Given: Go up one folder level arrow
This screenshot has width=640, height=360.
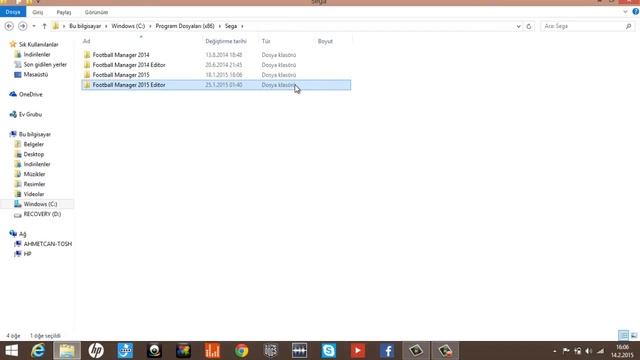Looking at the screenshot, I should tap(44, 26).
